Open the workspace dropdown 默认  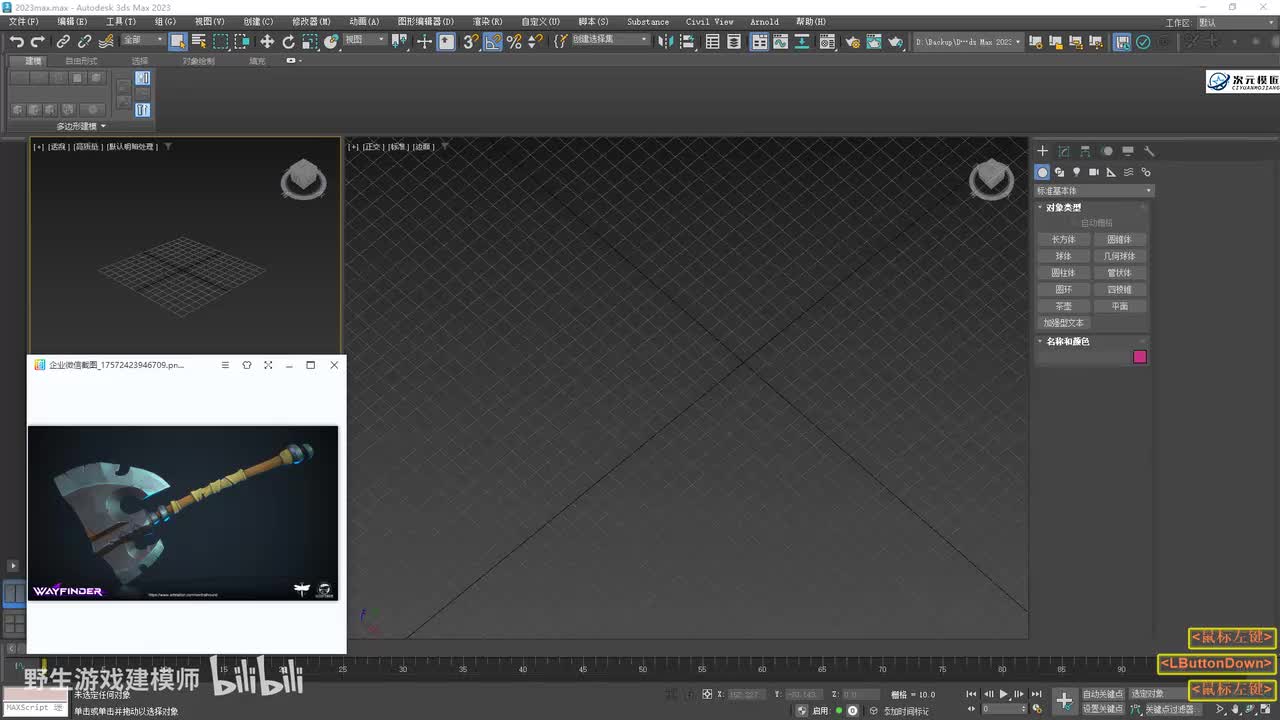(x=1234, y=22)
